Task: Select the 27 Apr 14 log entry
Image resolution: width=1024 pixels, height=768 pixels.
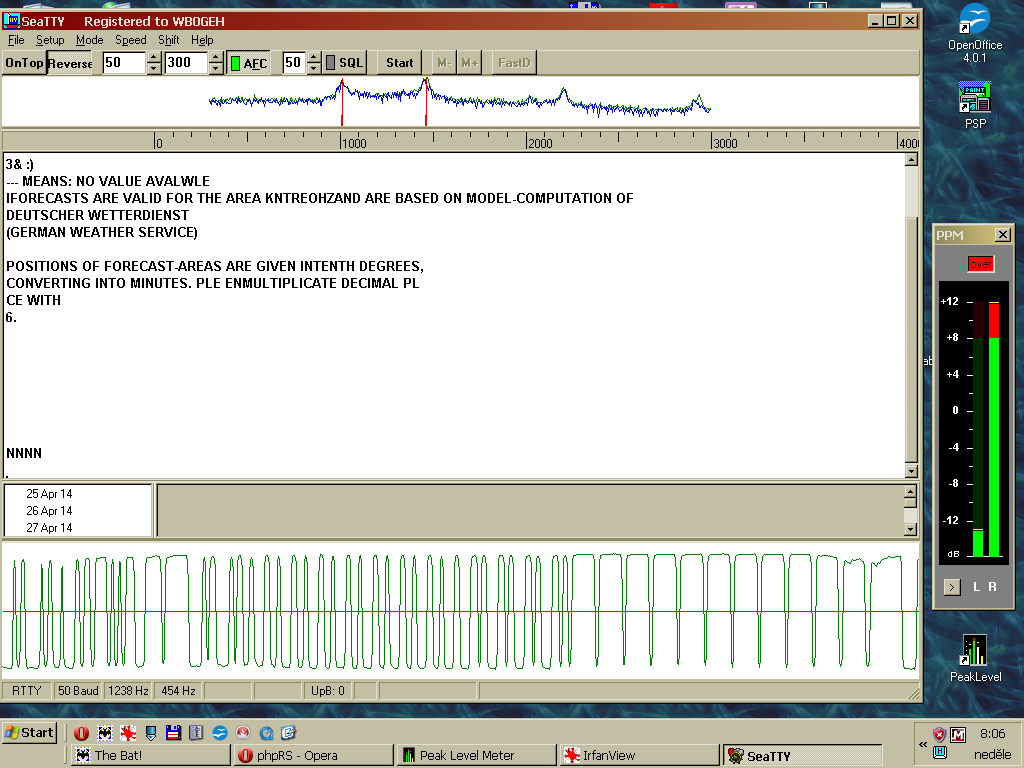Action: (49, 528)
